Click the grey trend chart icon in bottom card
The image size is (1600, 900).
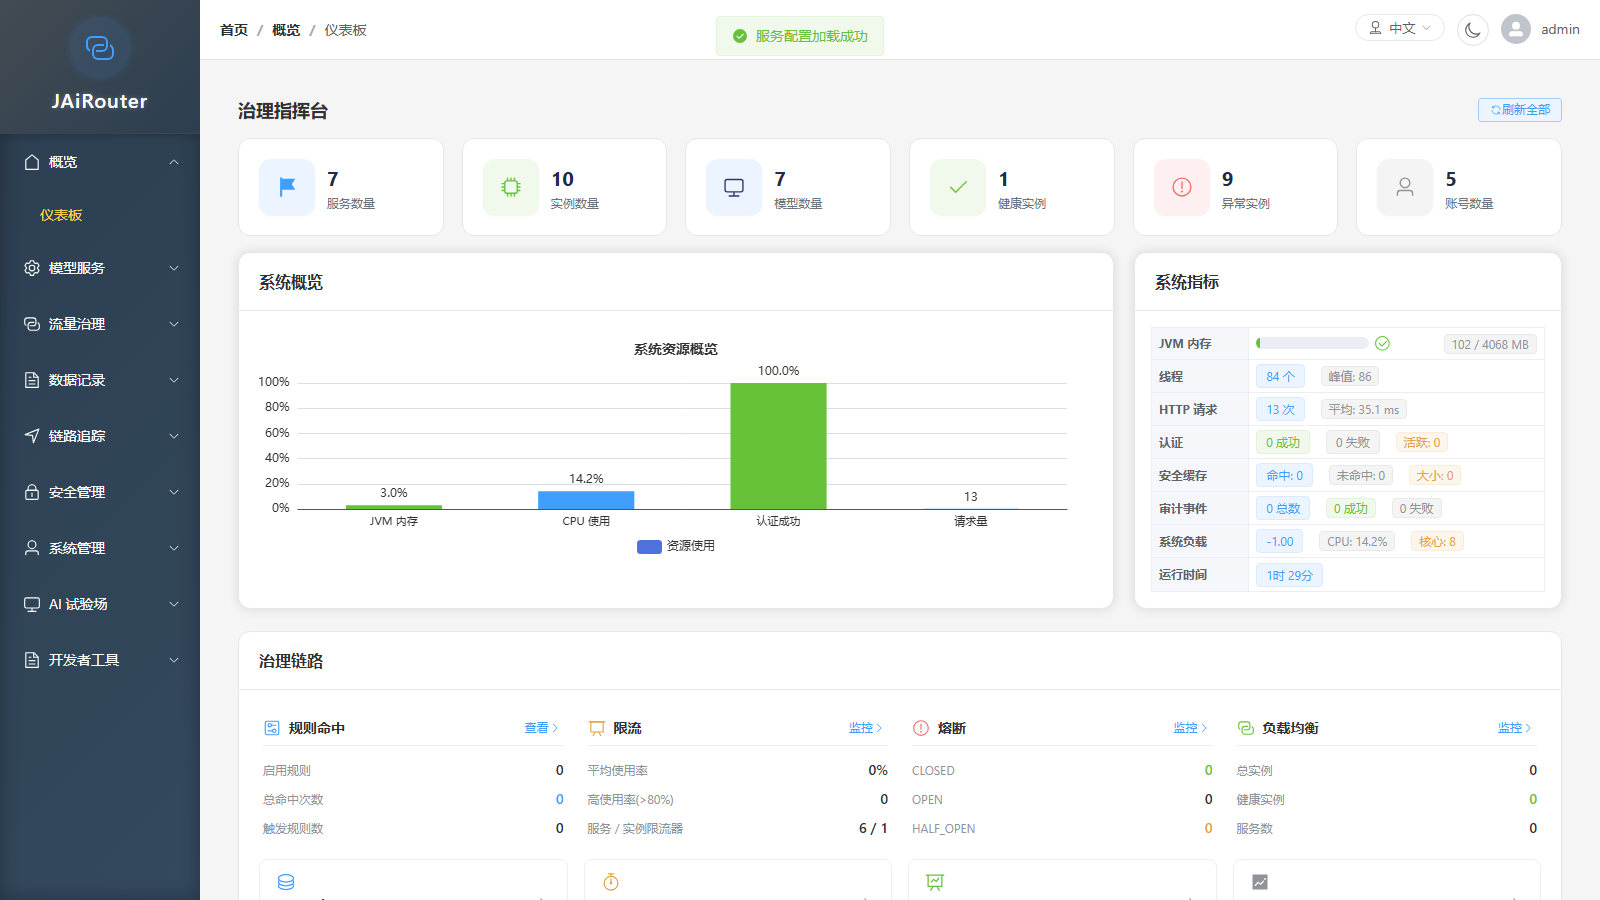(1260, 882)
